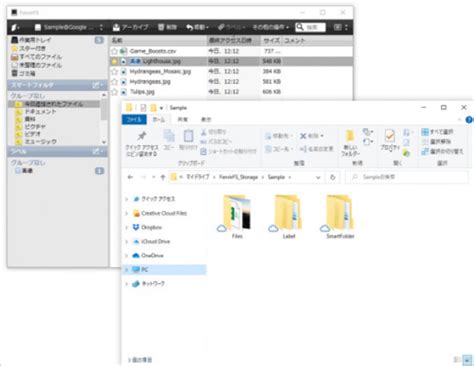The image size is (474, 366).
Task: Select the OneDrive cloud icon in sidebar
Action: (136, 256)
